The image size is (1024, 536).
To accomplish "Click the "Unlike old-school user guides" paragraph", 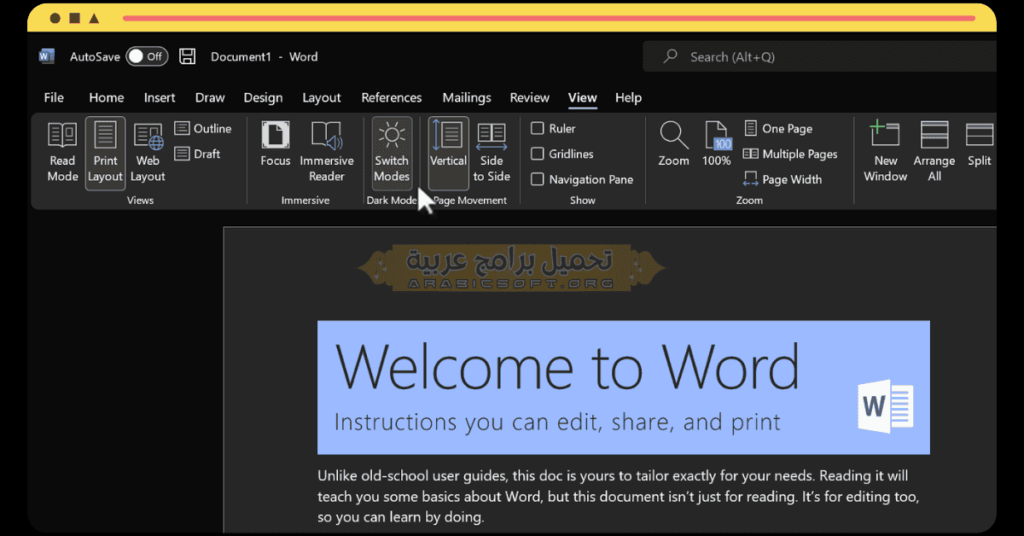I will coord(618,496).
